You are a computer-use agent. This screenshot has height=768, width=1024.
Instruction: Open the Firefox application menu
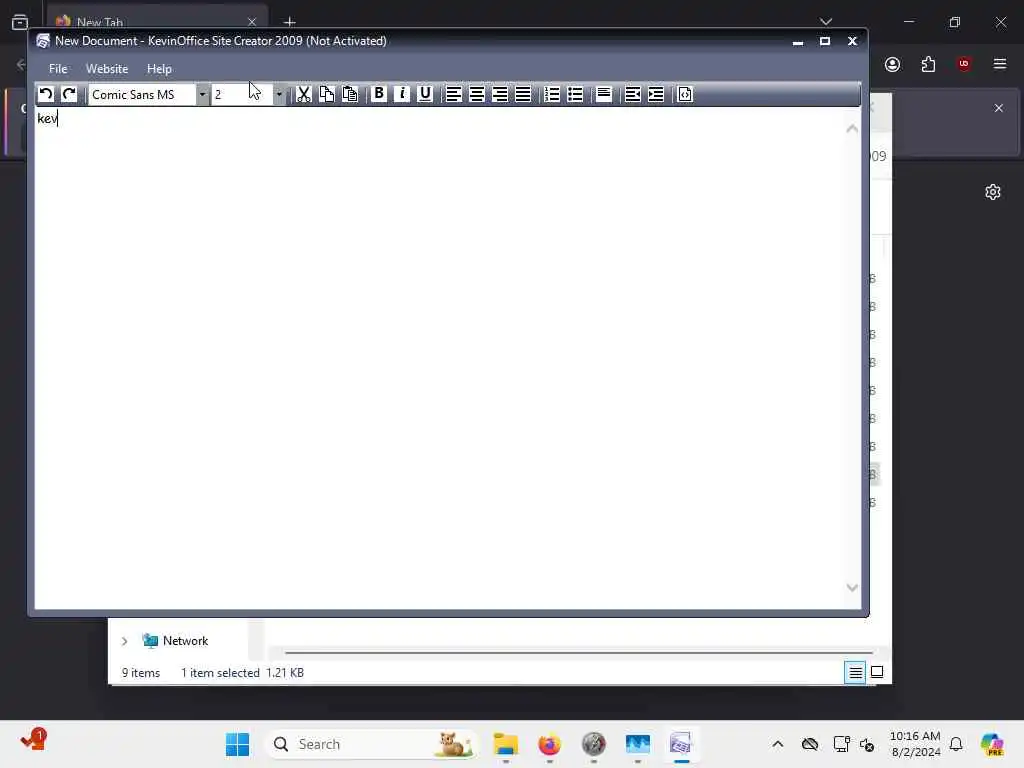point(1000,64)
